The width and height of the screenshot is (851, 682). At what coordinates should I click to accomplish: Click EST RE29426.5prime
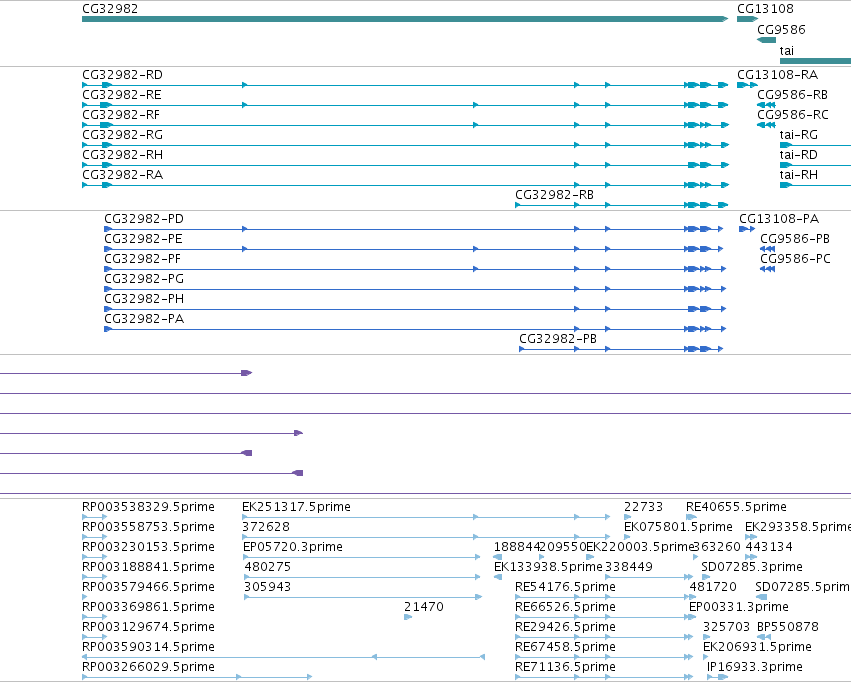click(604, 637)
